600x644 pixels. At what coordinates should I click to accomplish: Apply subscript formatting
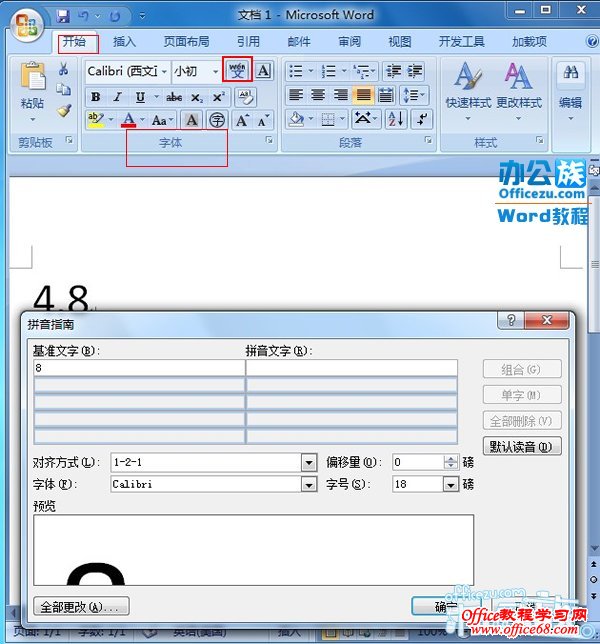196,97
